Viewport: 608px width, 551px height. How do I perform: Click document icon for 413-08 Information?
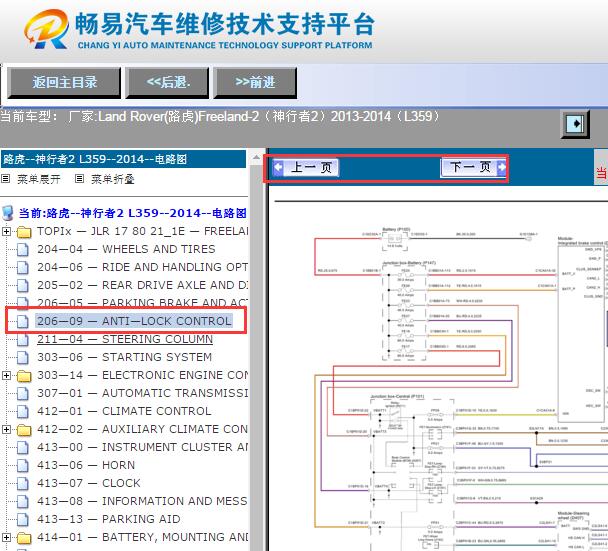click(23, 501)
